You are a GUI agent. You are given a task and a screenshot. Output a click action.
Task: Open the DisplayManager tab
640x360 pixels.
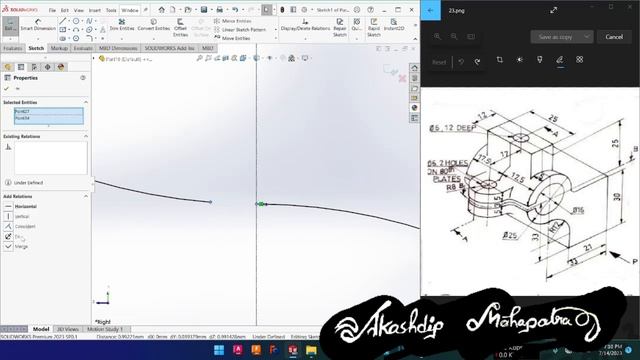pos(61,67)
